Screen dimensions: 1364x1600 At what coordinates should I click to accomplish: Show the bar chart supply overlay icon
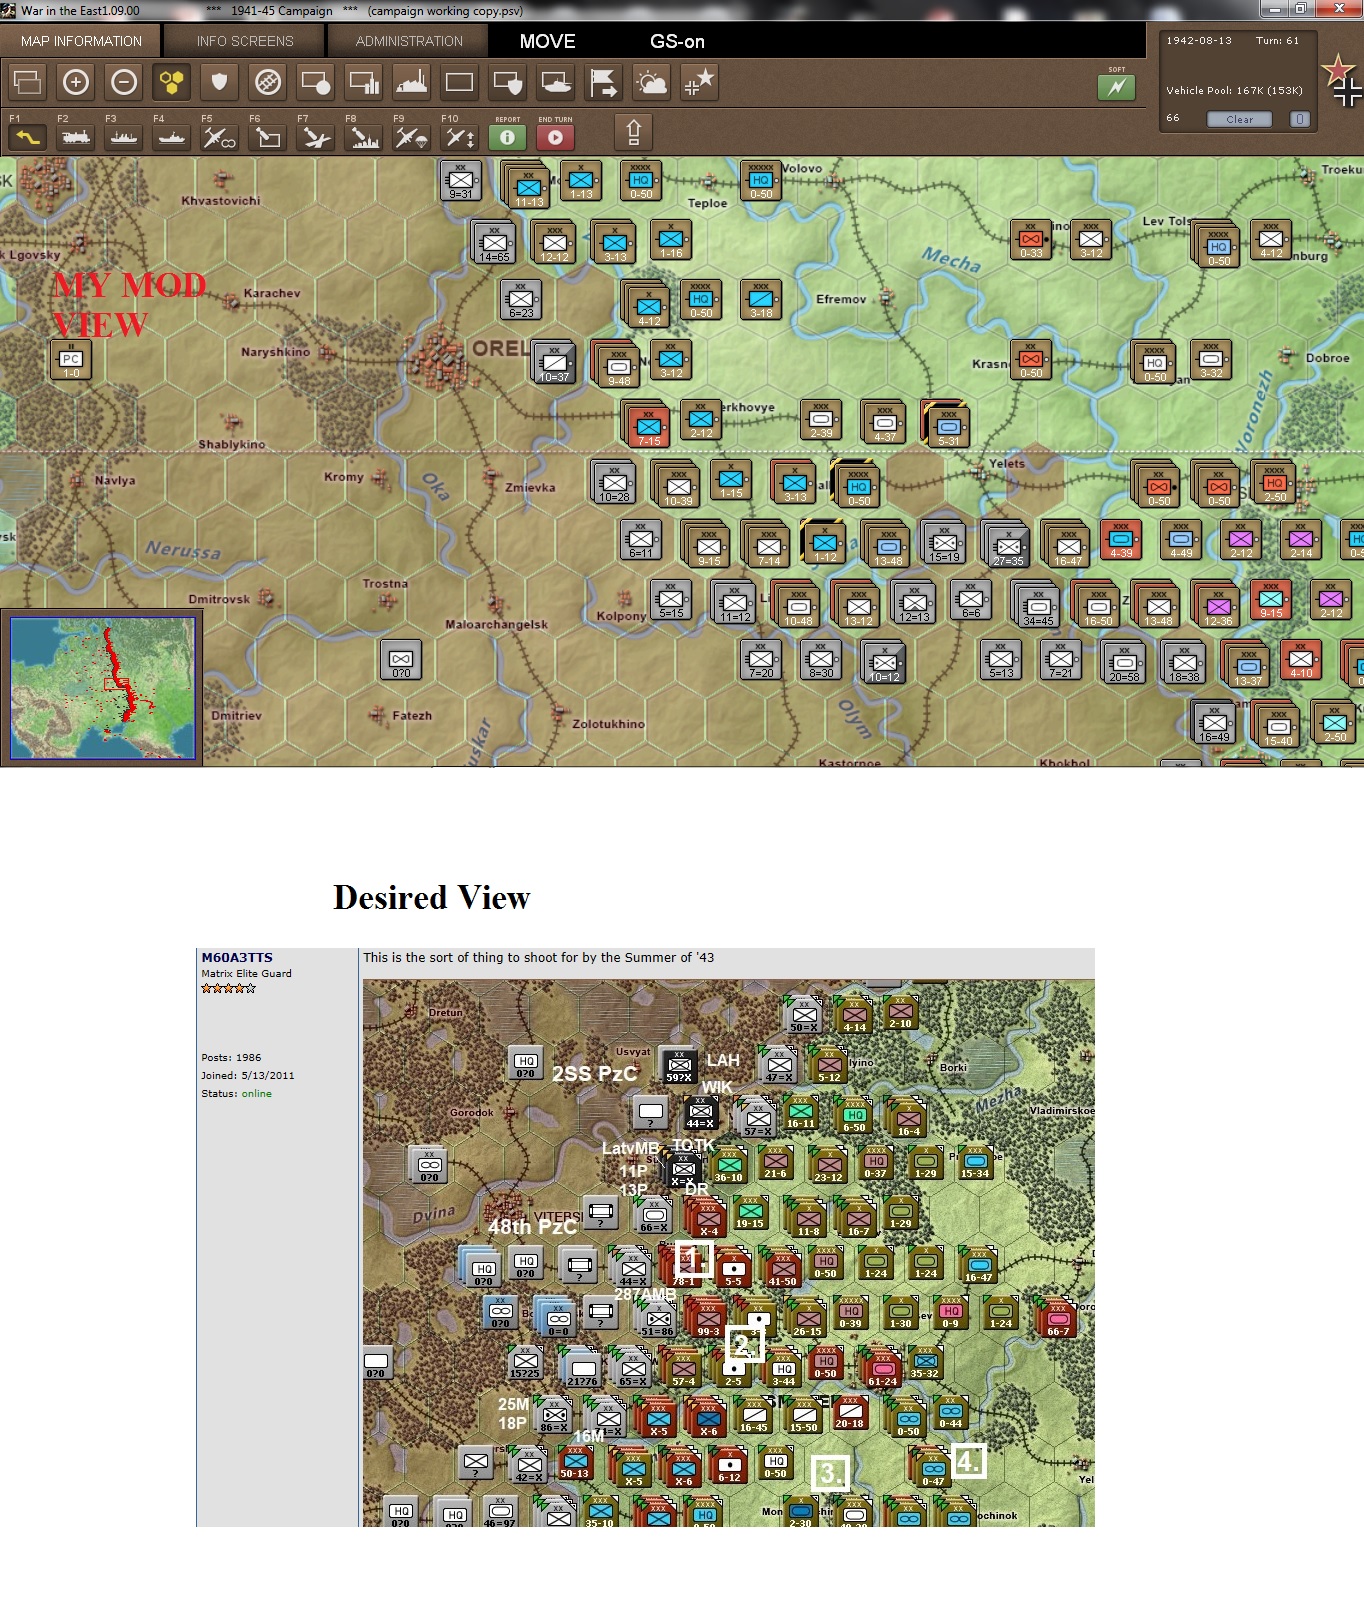[364, 82]
